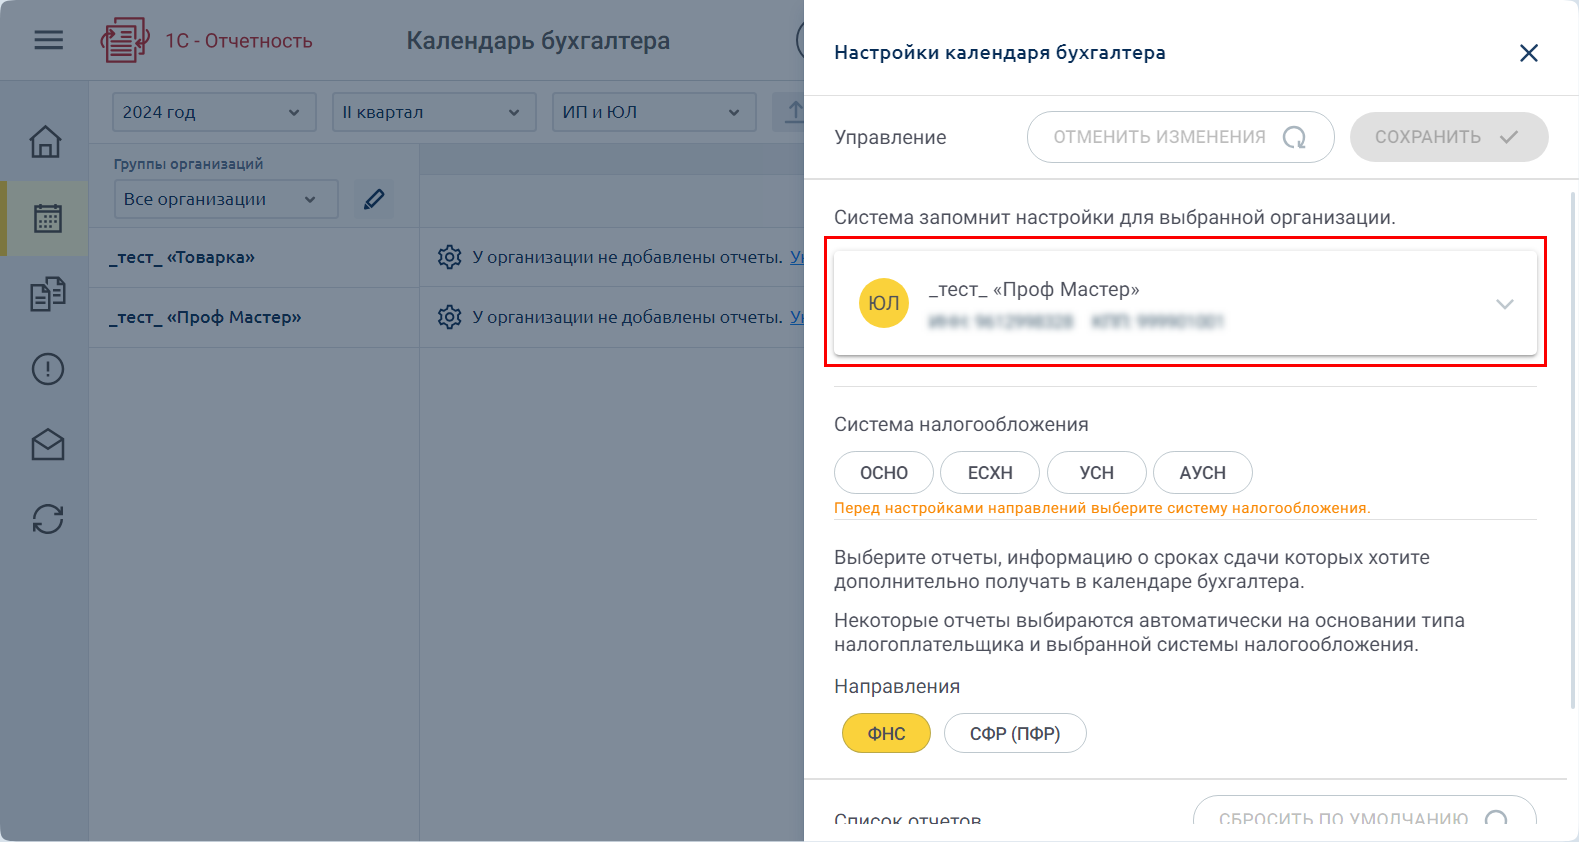Go to the home page icon

(x=46, y=142)
